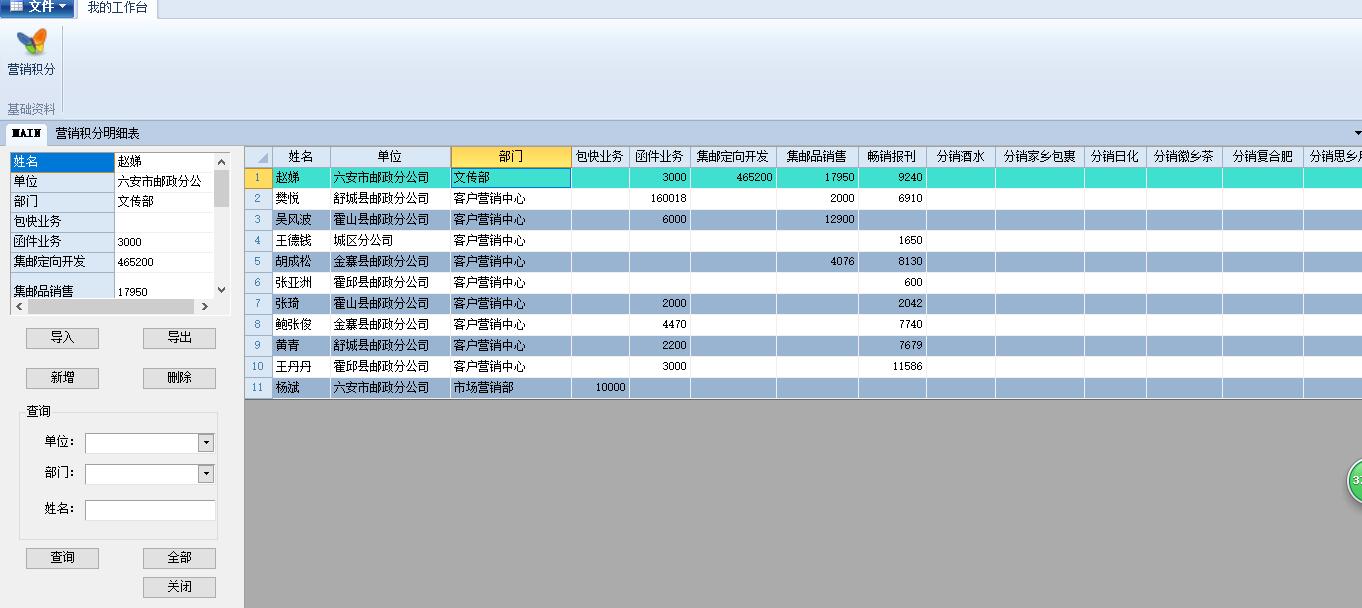Click the 导出 button
1362x608 pixels.
click(179, 338)
